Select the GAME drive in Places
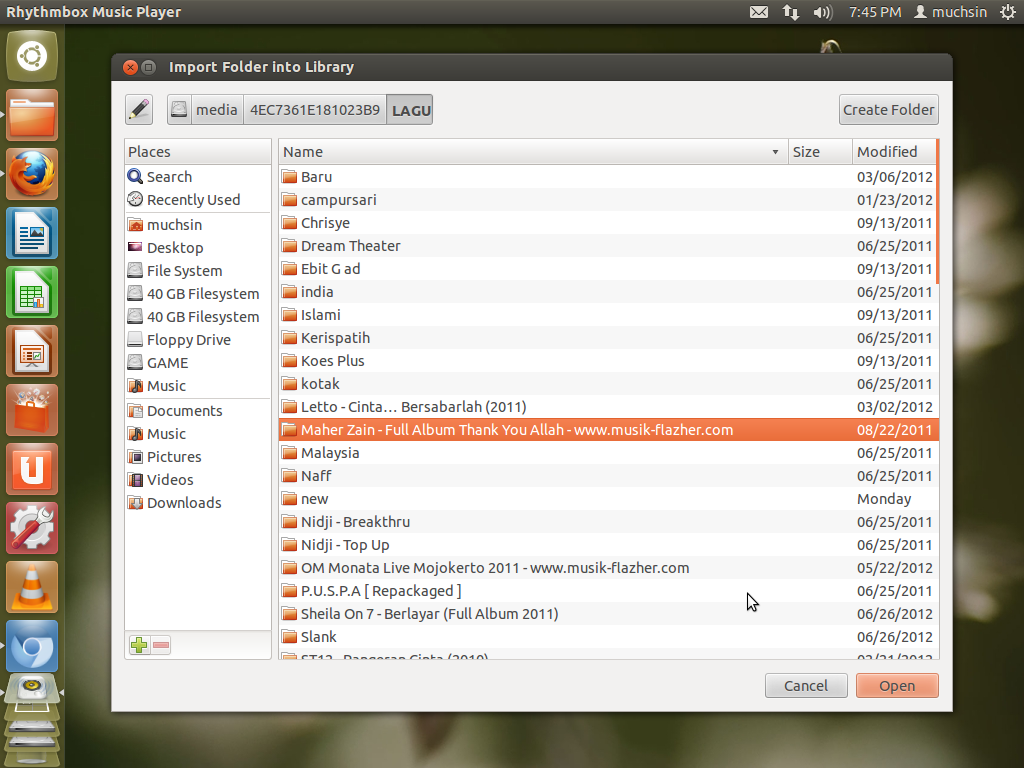Screen dimensions: 1024x768 (x=197, y=362)
